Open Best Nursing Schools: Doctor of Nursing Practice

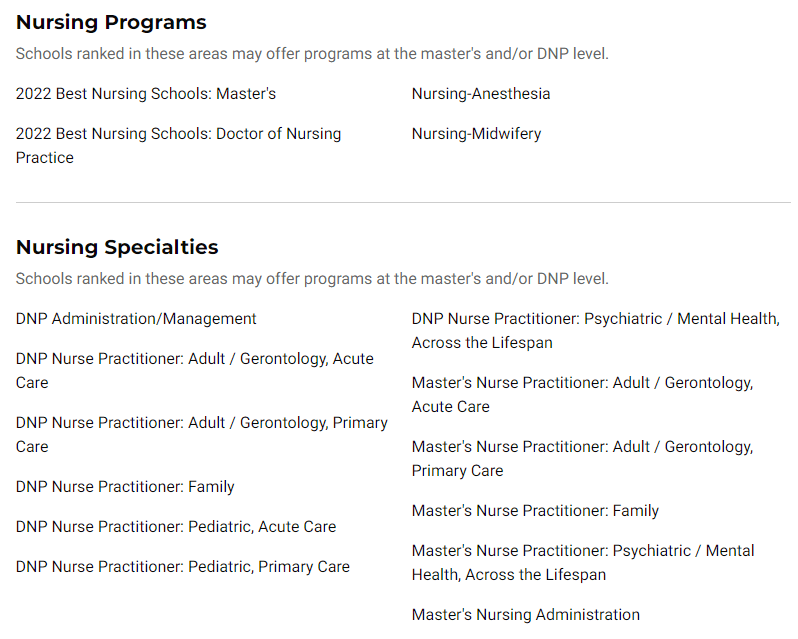coord(178,146)
